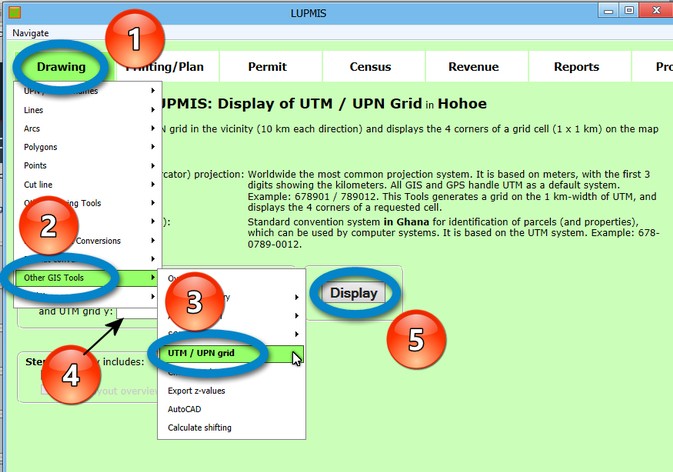This screenshot has height=472, width=673.
Task: Minimize the LUPMIS window
Action: (608, 11)
